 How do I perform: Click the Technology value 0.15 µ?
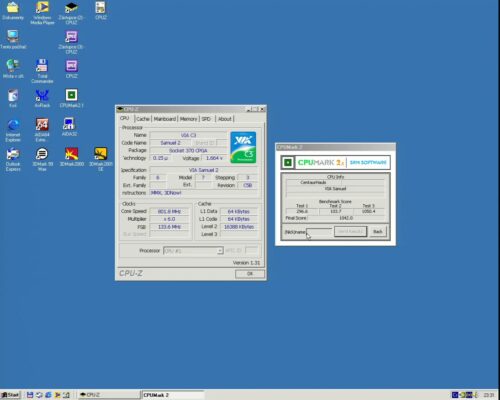(x=160, y=158)
